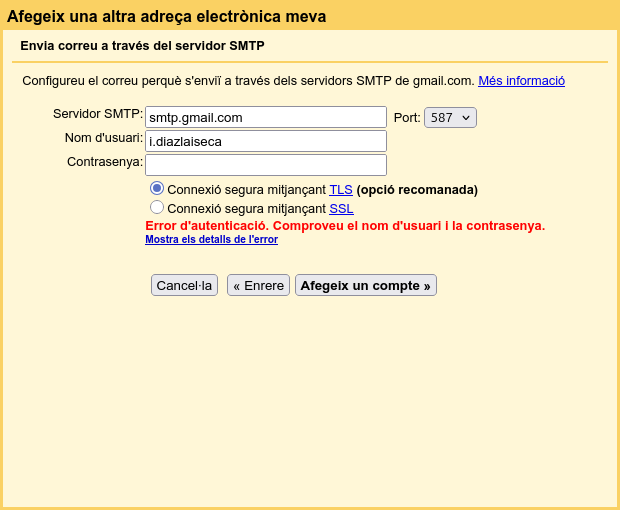The width and height of the screenshot is (620, 510).
Task: Open the TLS hyperlink
Action: [340, 190]
